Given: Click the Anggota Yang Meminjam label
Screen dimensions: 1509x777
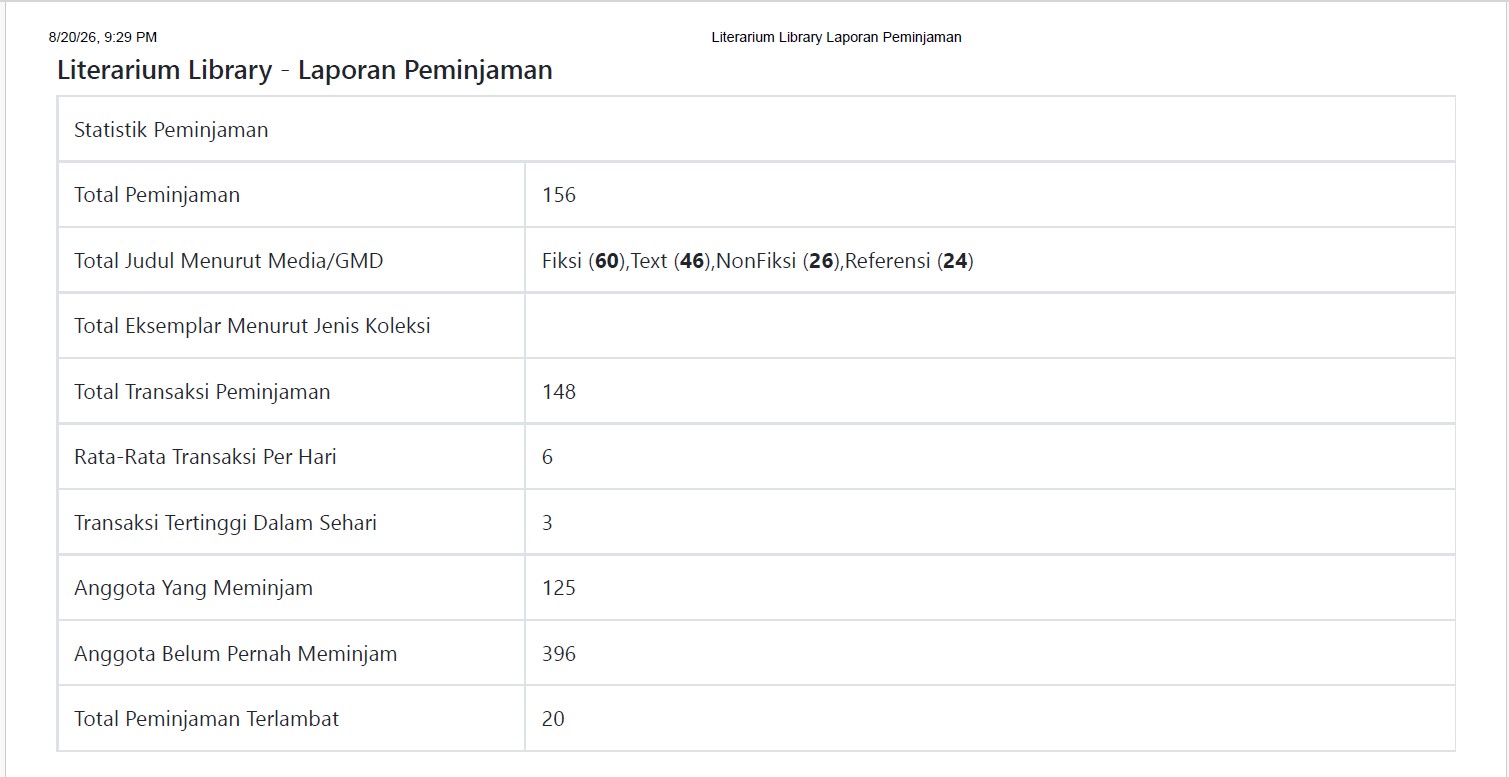Looking at the screenshot, I should click(x=193, y=588).
